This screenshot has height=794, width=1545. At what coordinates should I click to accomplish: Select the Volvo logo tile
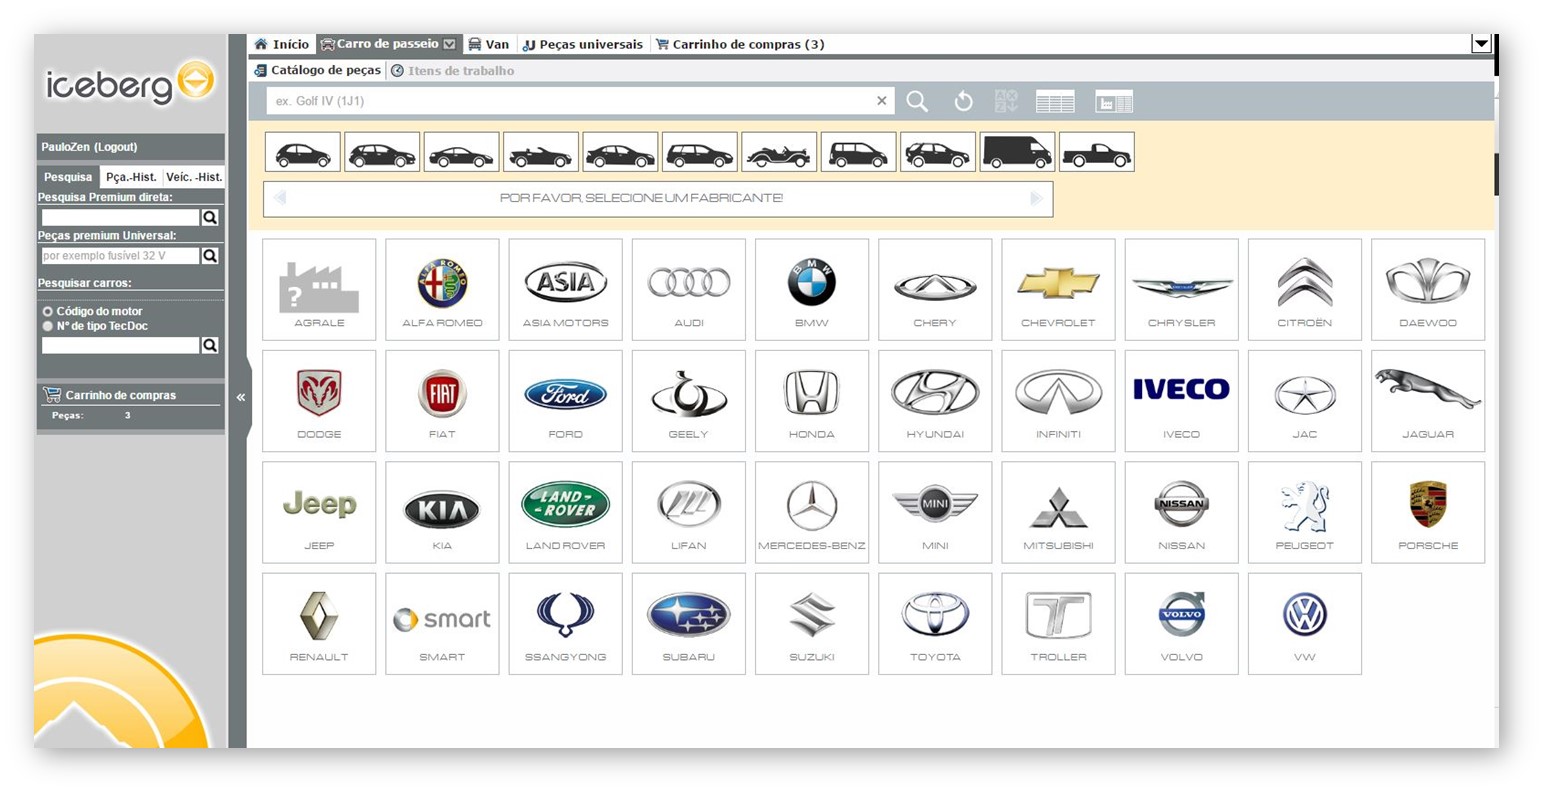(x=1181, y=623)
